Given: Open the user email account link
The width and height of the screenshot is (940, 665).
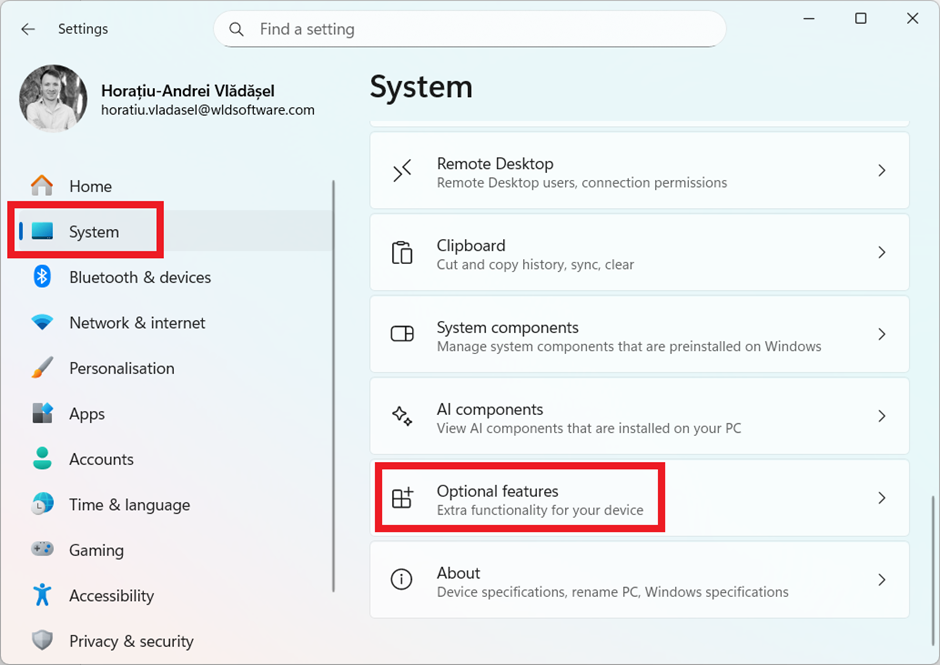Looking at the screenshot, I should click(x=208, y=111).
